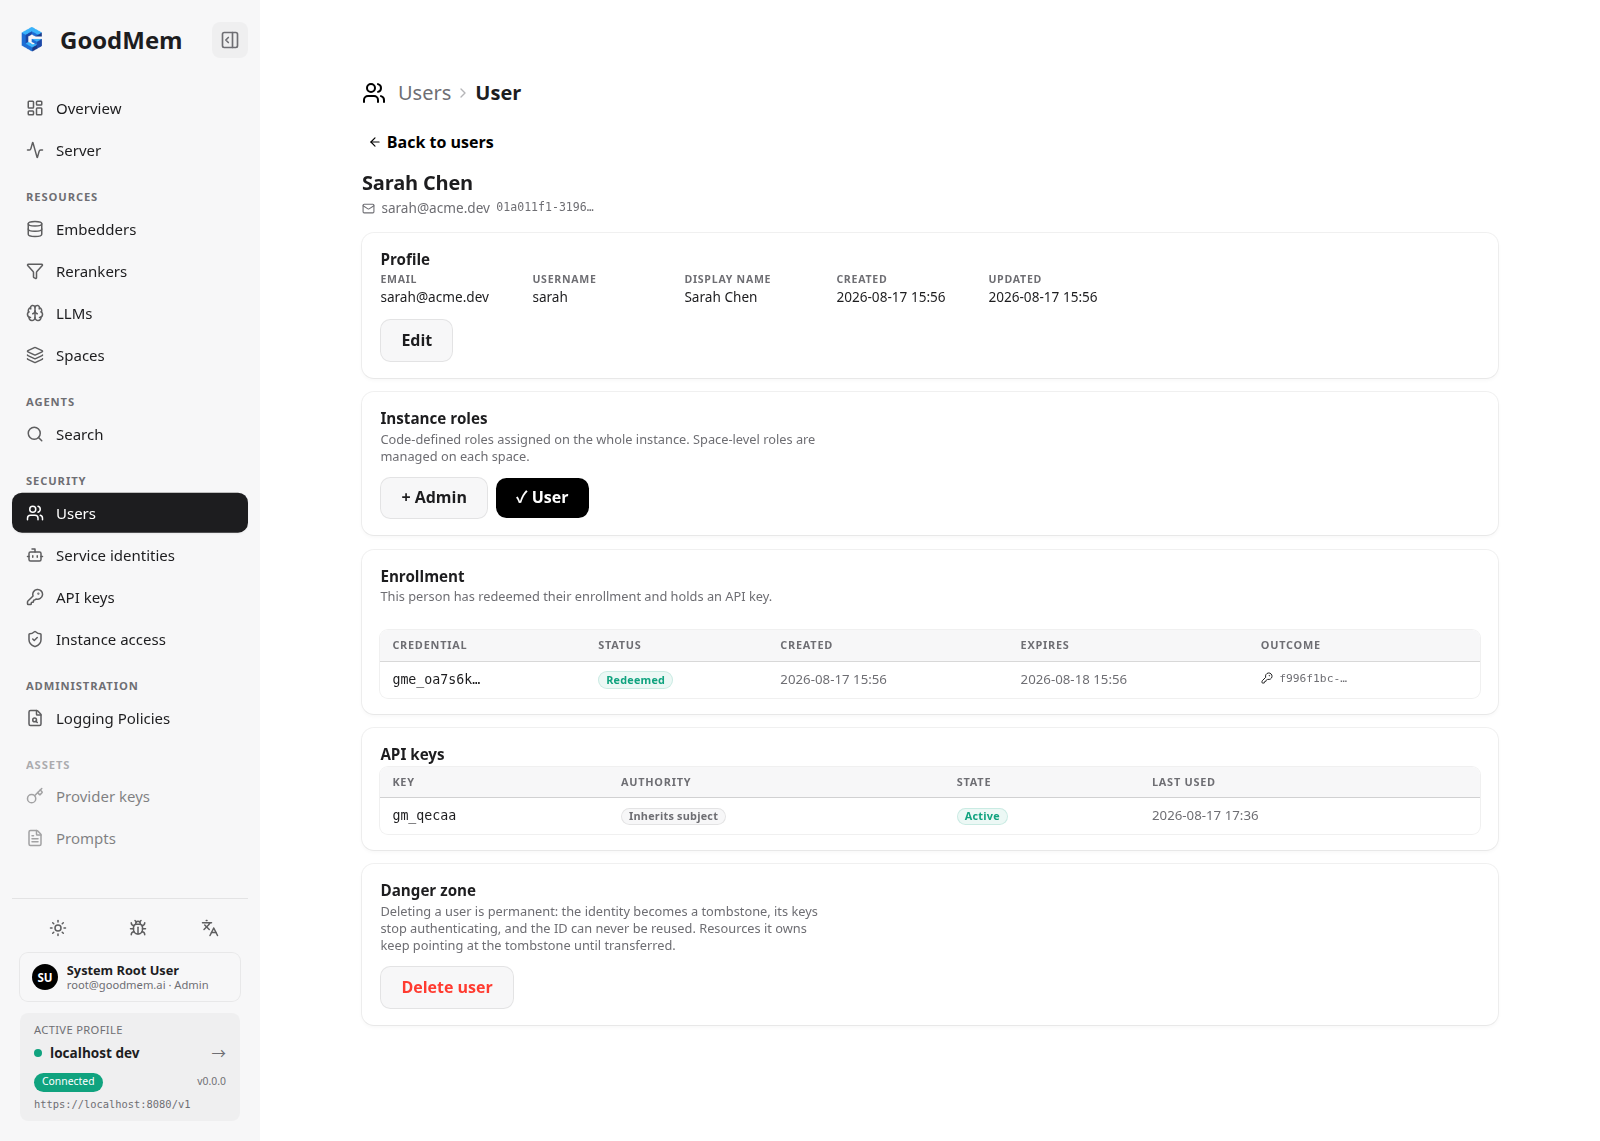Viewport: 1600px width, 1141px height.
Task: Click the Redeemed status badge
Action: (x=635, y=680)
